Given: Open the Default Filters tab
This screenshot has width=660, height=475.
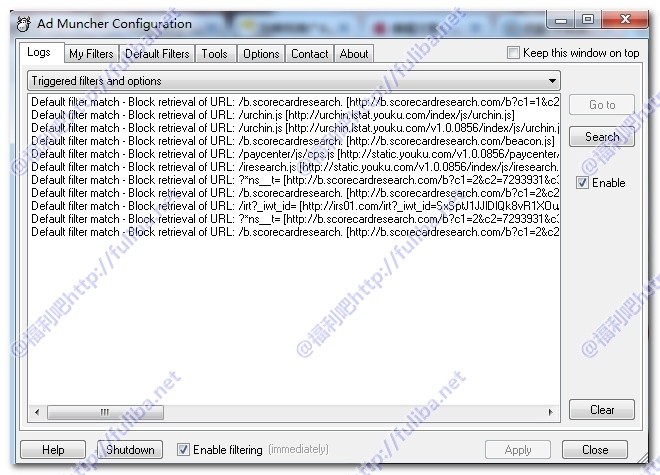Looking at the screenshot, I should tap(157, 54).
